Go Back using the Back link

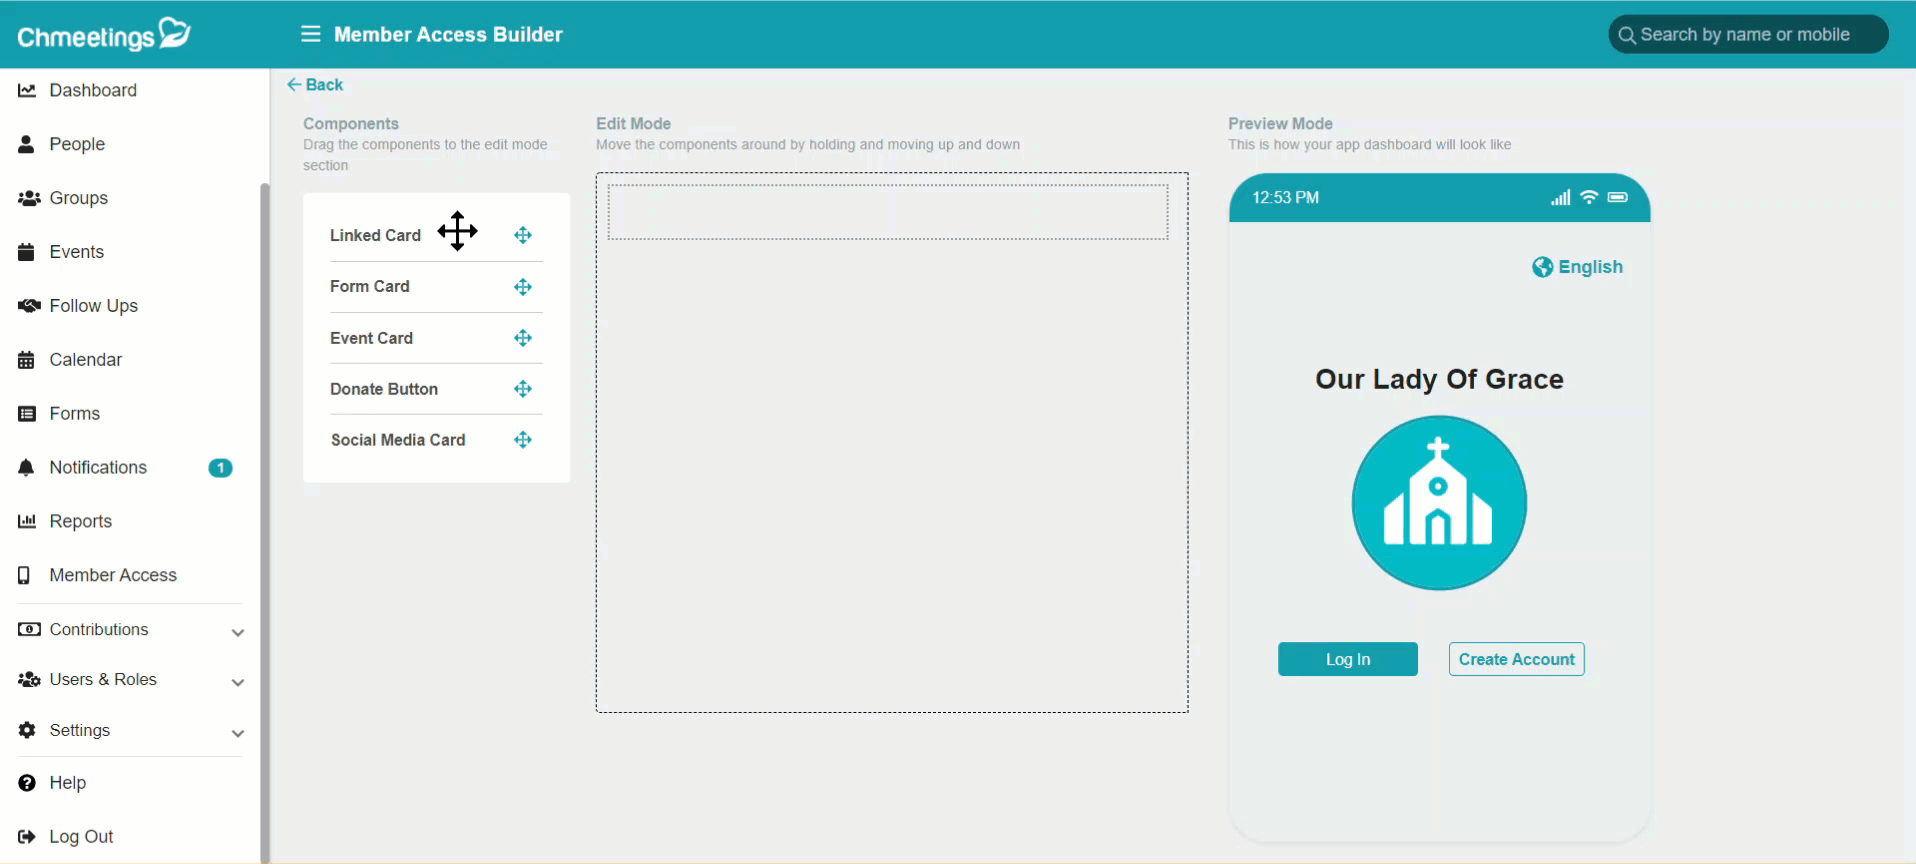[315, 85]
